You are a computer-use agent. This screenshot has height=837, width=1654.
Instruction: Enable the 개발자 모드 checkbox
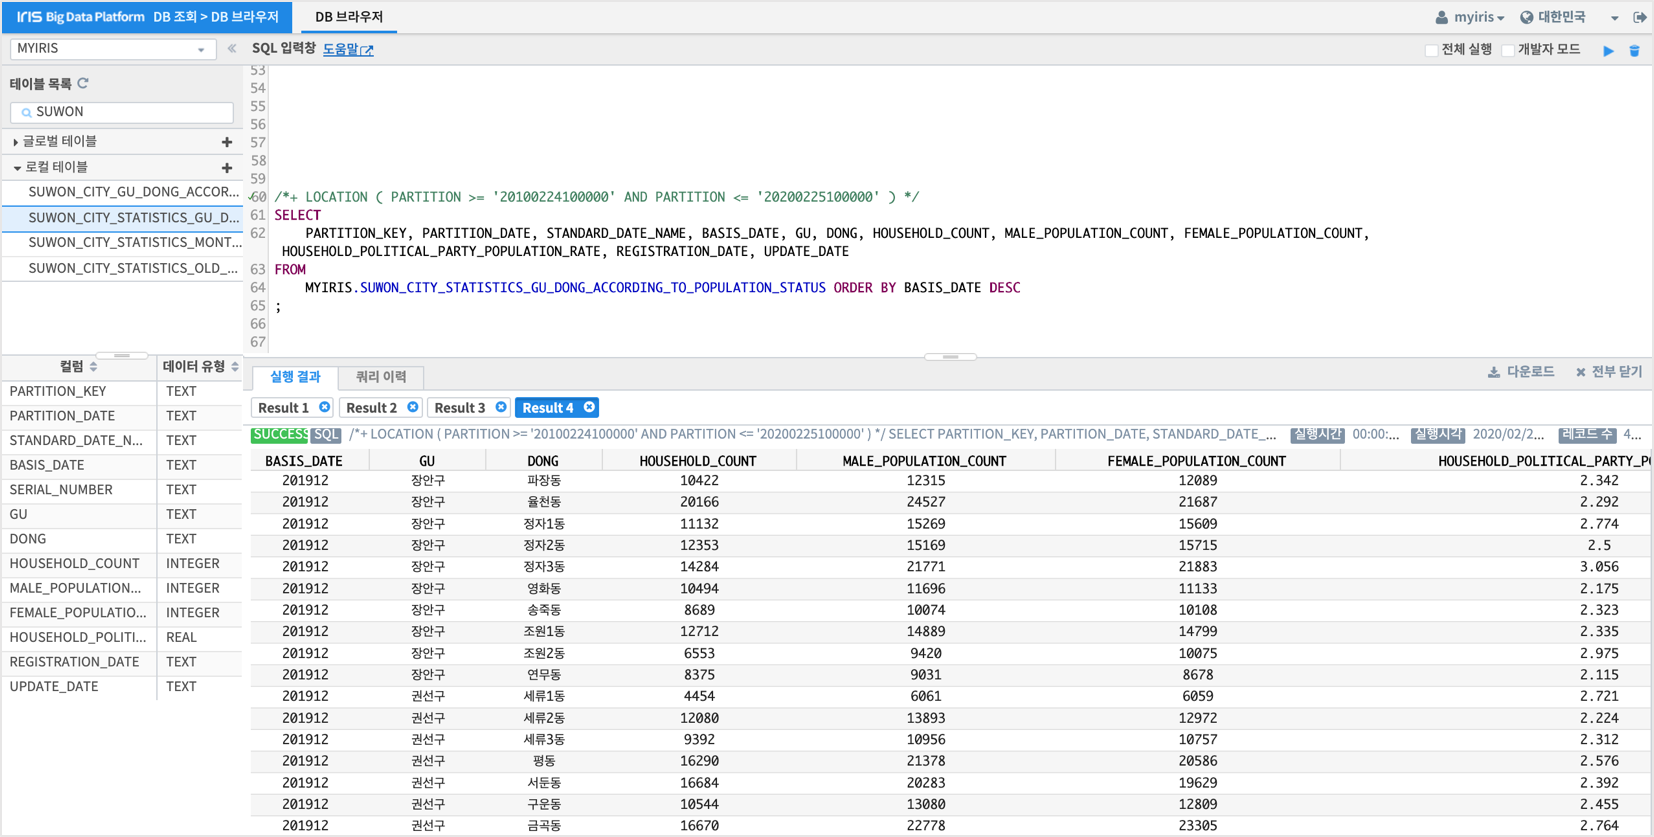click(x=1508, y=50)
